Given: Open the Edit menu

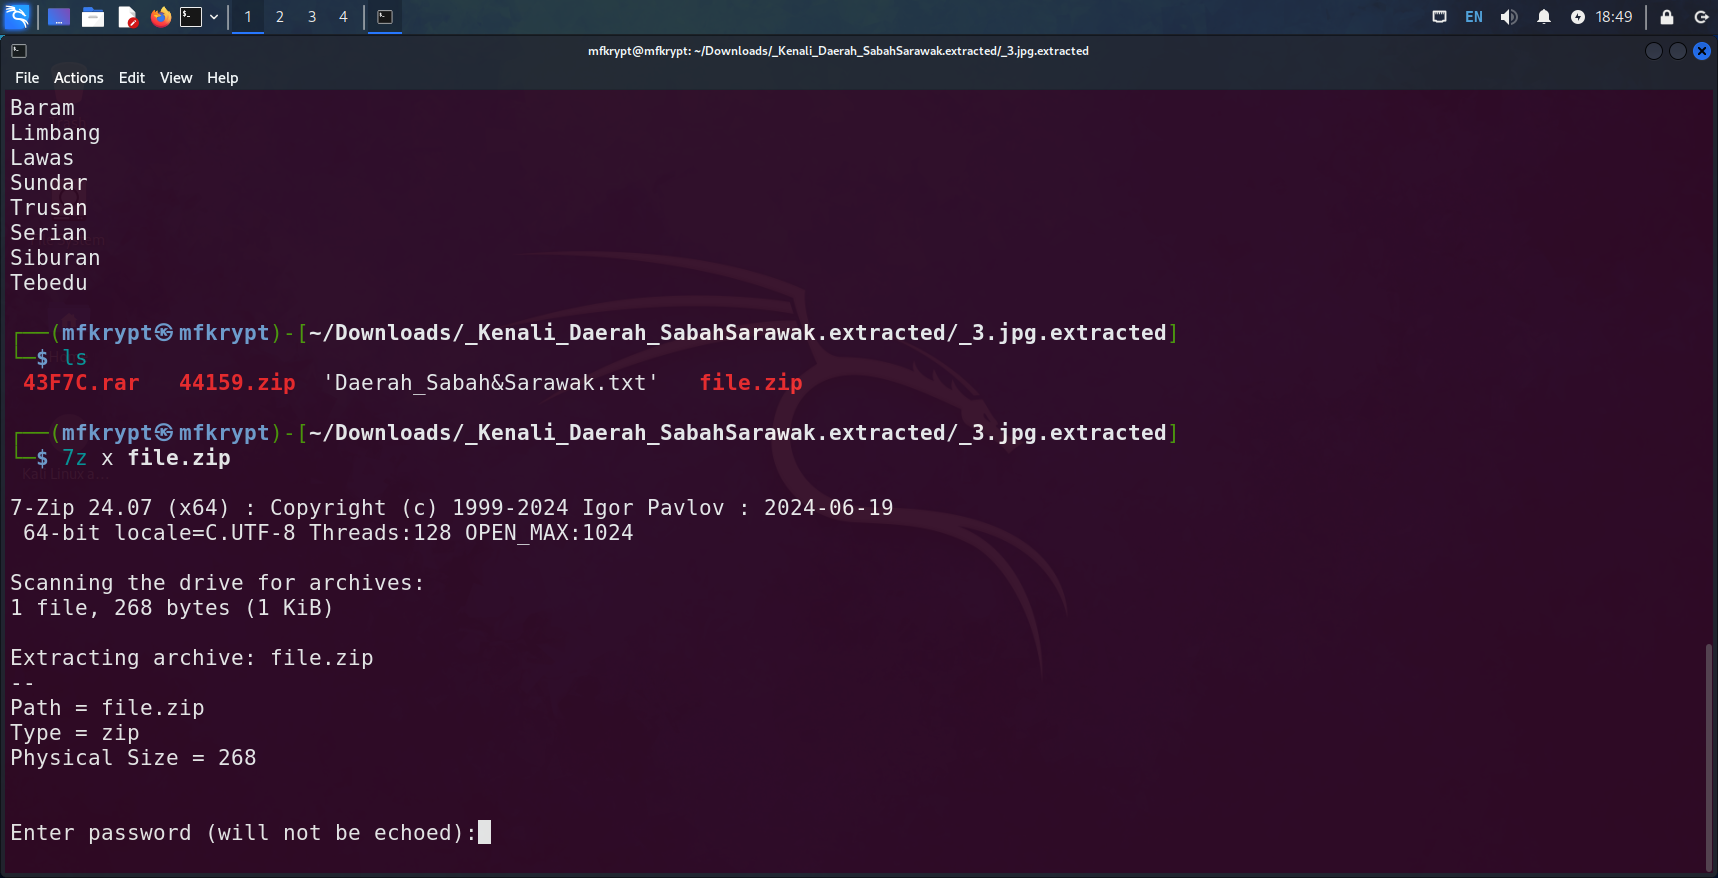Looking at the screenshot, I should click(131, 78).
